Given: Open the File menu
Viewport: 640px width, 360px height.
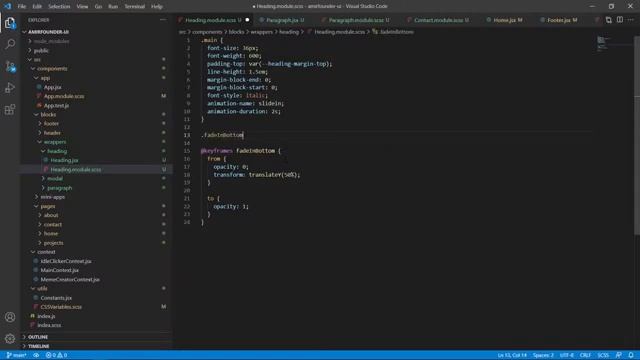Looking at the screenshot, I should click(22, 7).
